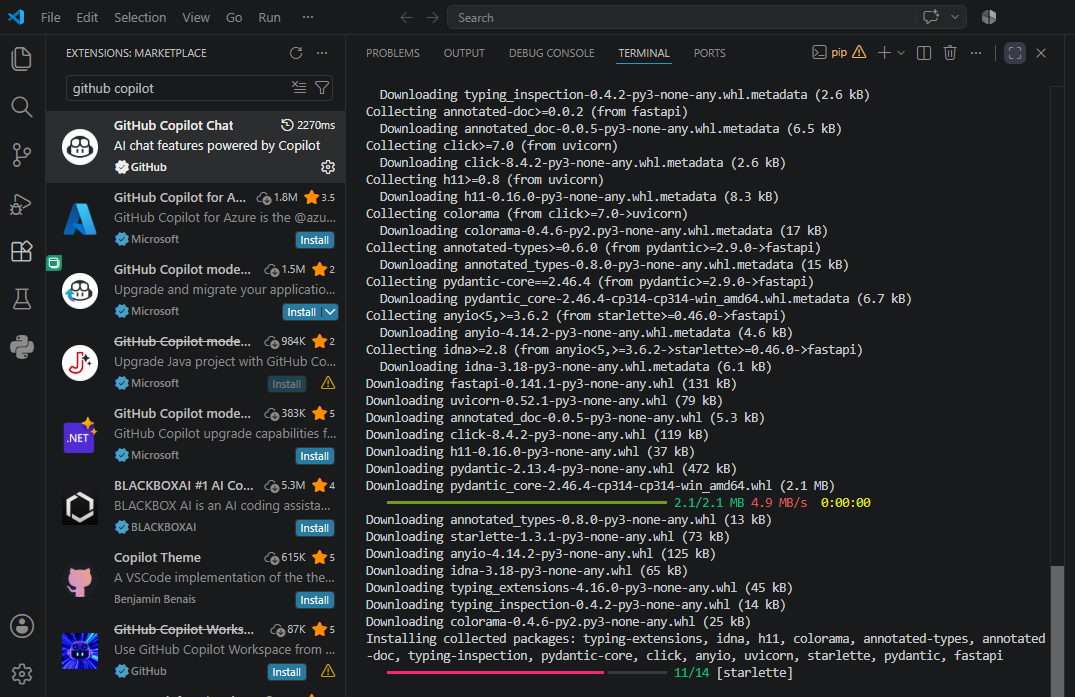
Task: Open the Python activity bar icon
Action: (22, 347)
